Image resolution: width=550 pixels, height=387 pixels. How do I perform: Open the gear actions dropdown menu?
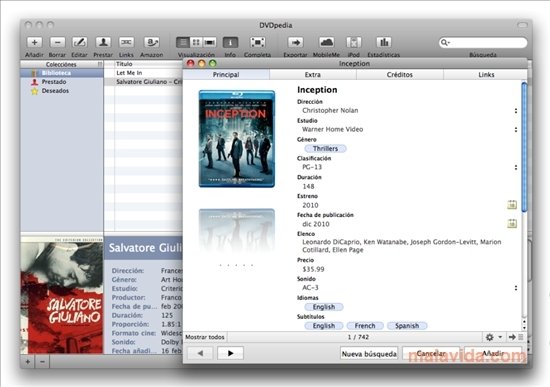(494, 337)
